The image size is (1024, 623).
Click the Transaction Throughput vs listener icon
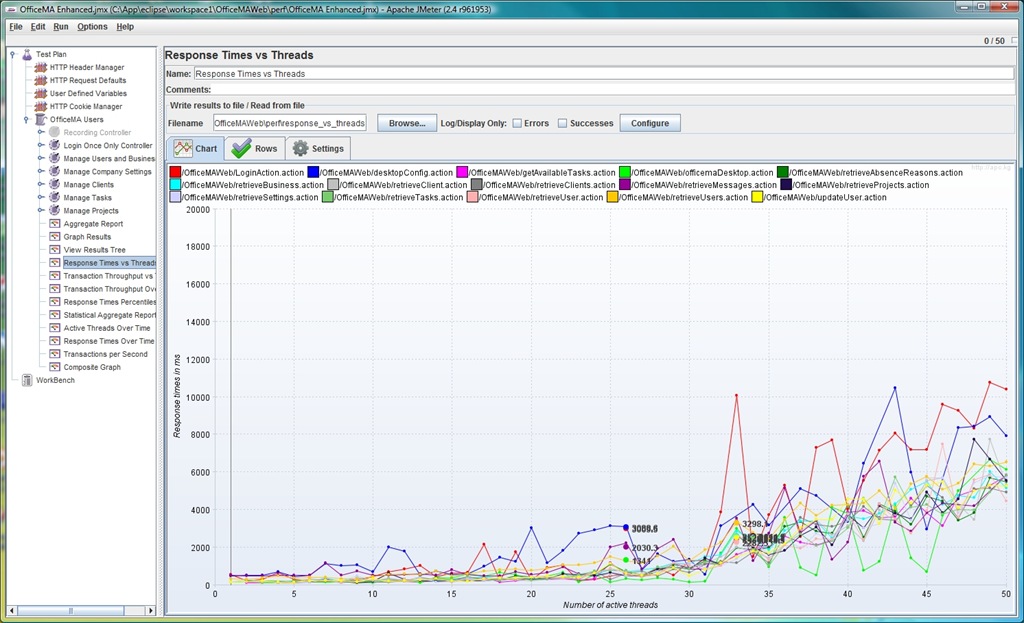pyautogui.click(x=55, y=276)
